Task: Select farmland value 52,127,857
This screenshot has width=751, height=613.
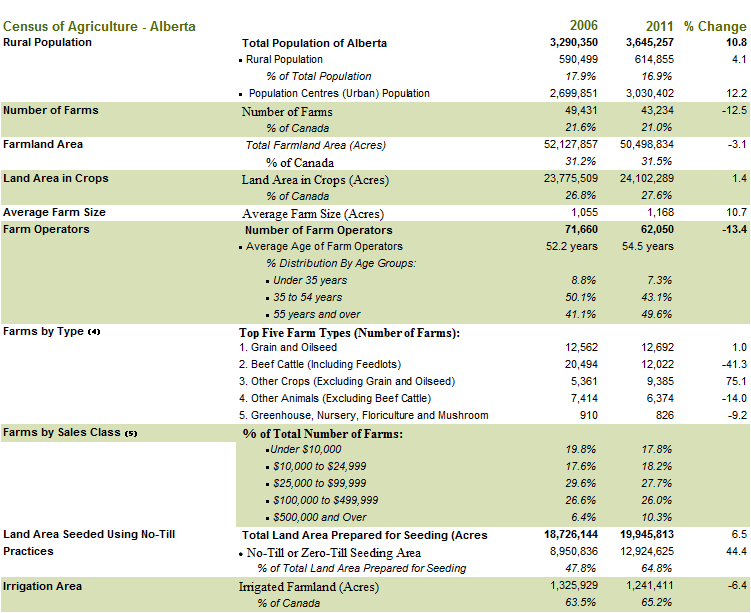Action: [571, 144]
